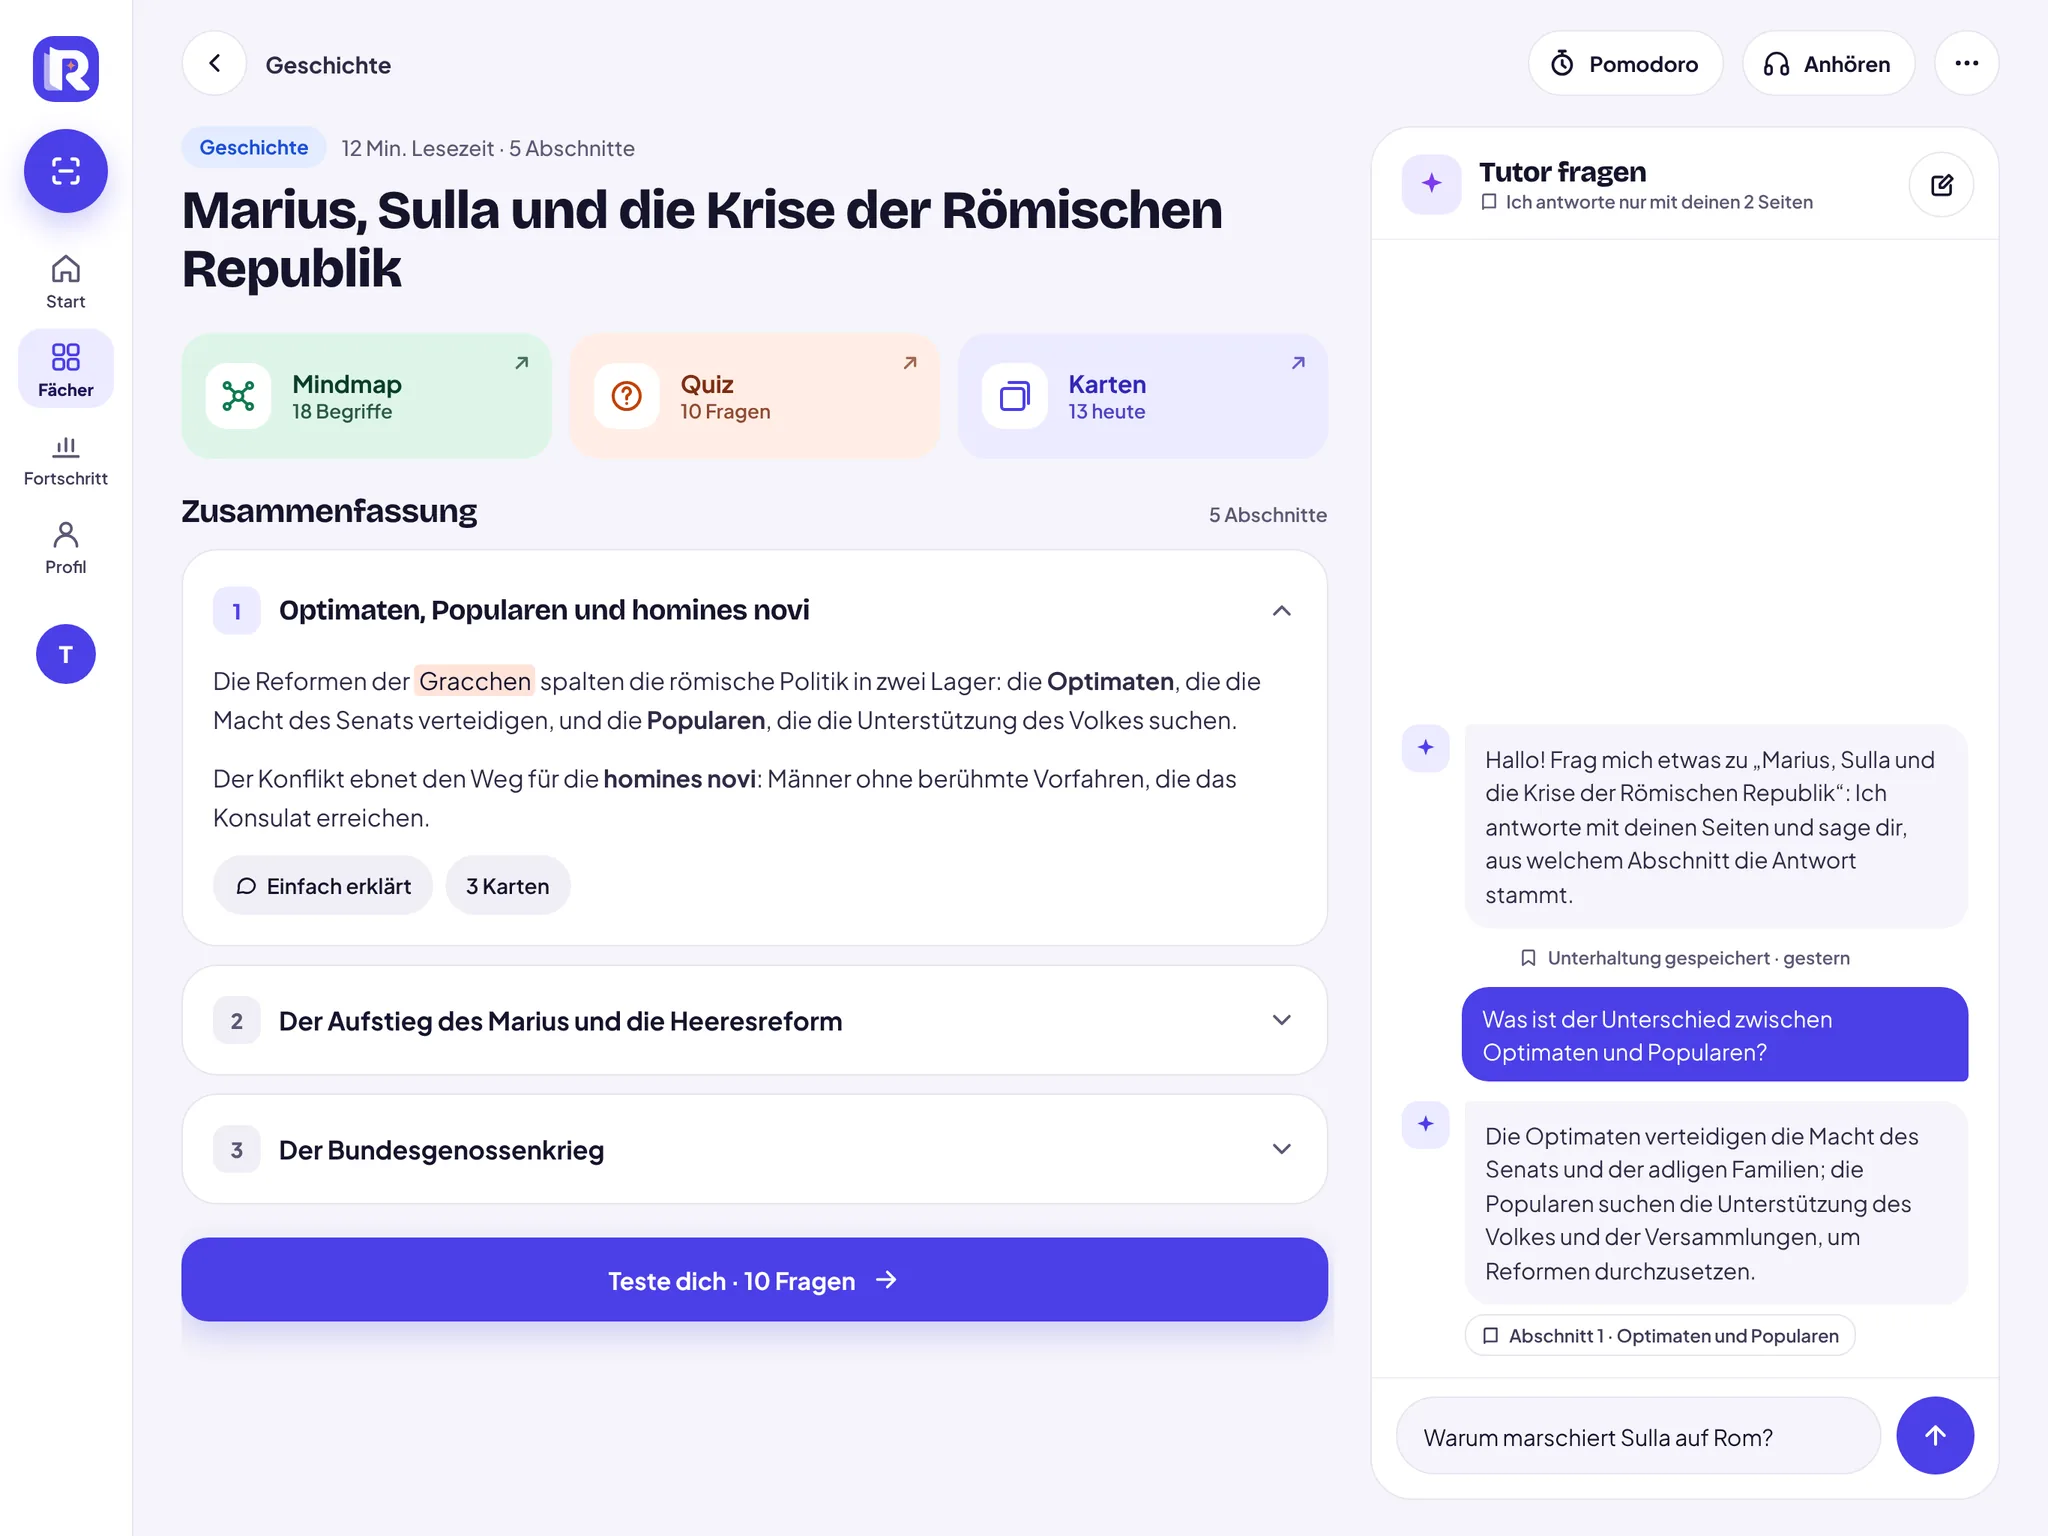
Task: Open the Quiz card with 10 Fragen
Action: pyautogui.click(x=754, y=396)
